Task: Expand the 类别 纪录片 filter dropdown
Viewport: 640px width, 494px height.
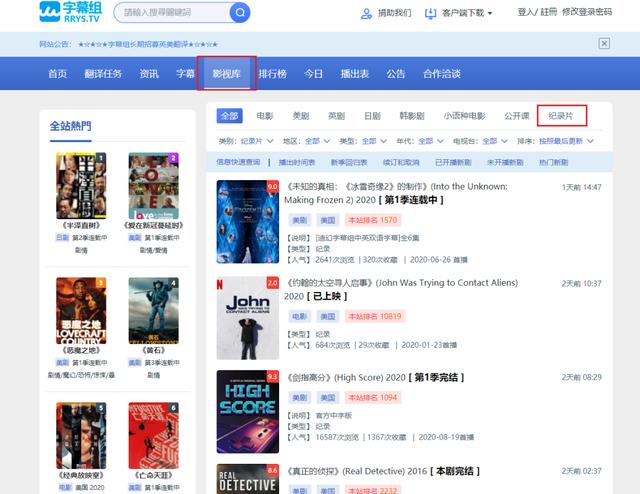Action: (x=257, y=141)
